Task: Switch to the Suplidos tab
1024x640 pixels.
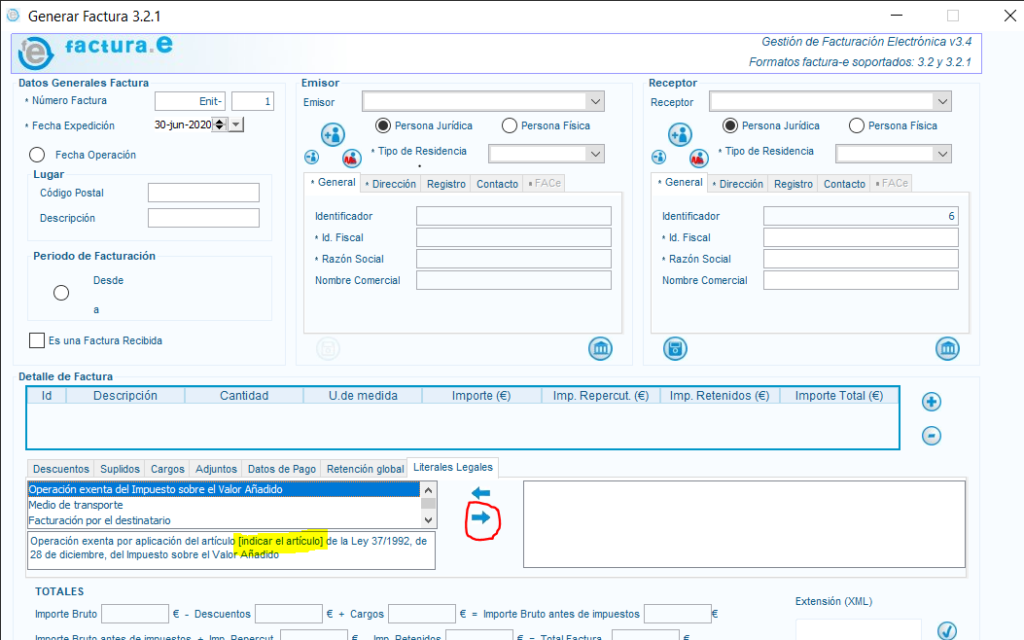Action: point(120,469)
